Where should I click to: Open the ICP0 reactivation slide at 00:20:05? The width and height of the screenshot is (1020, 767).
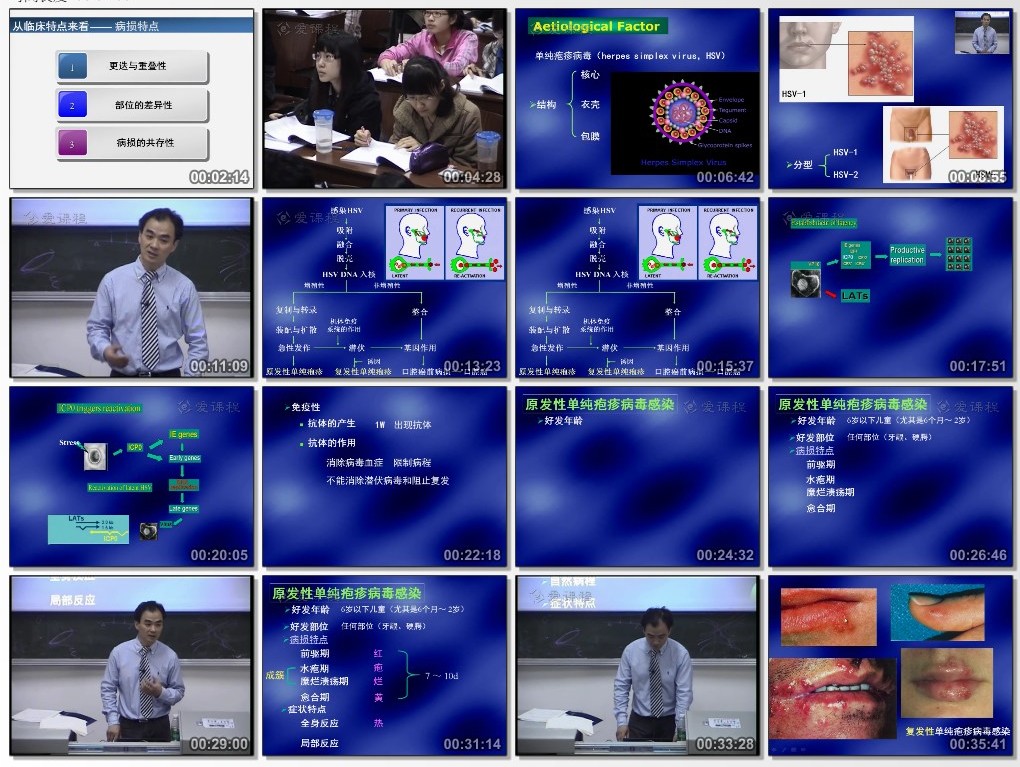coord(131,476)
